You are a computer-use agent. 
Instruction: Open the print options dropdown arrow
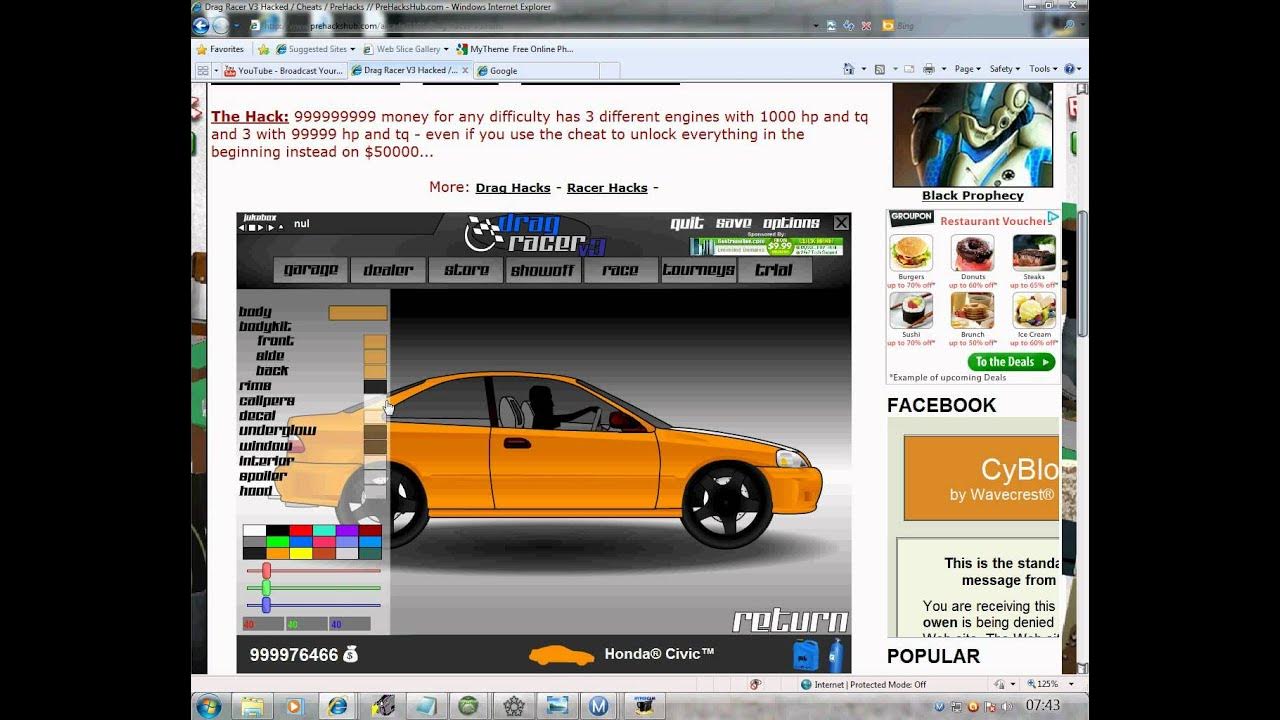(942, 69)
